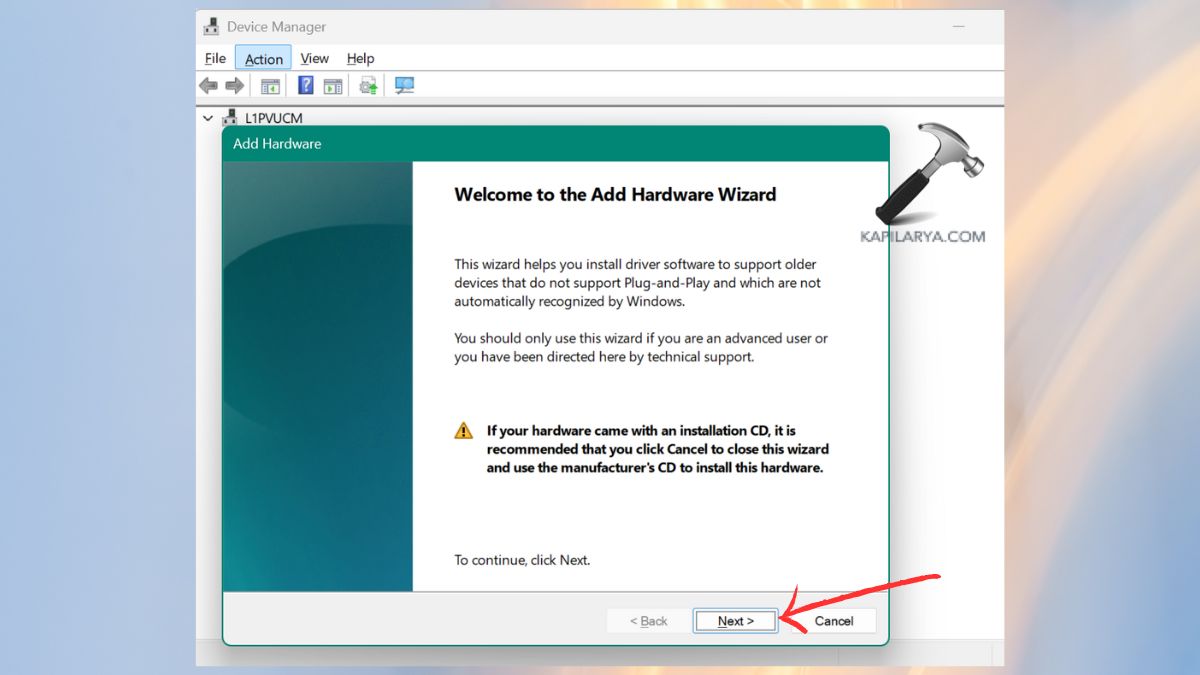This screenshot has width=1200, height=675.
Task: Cancel the Add Hardware wizard
Action: 833,621
